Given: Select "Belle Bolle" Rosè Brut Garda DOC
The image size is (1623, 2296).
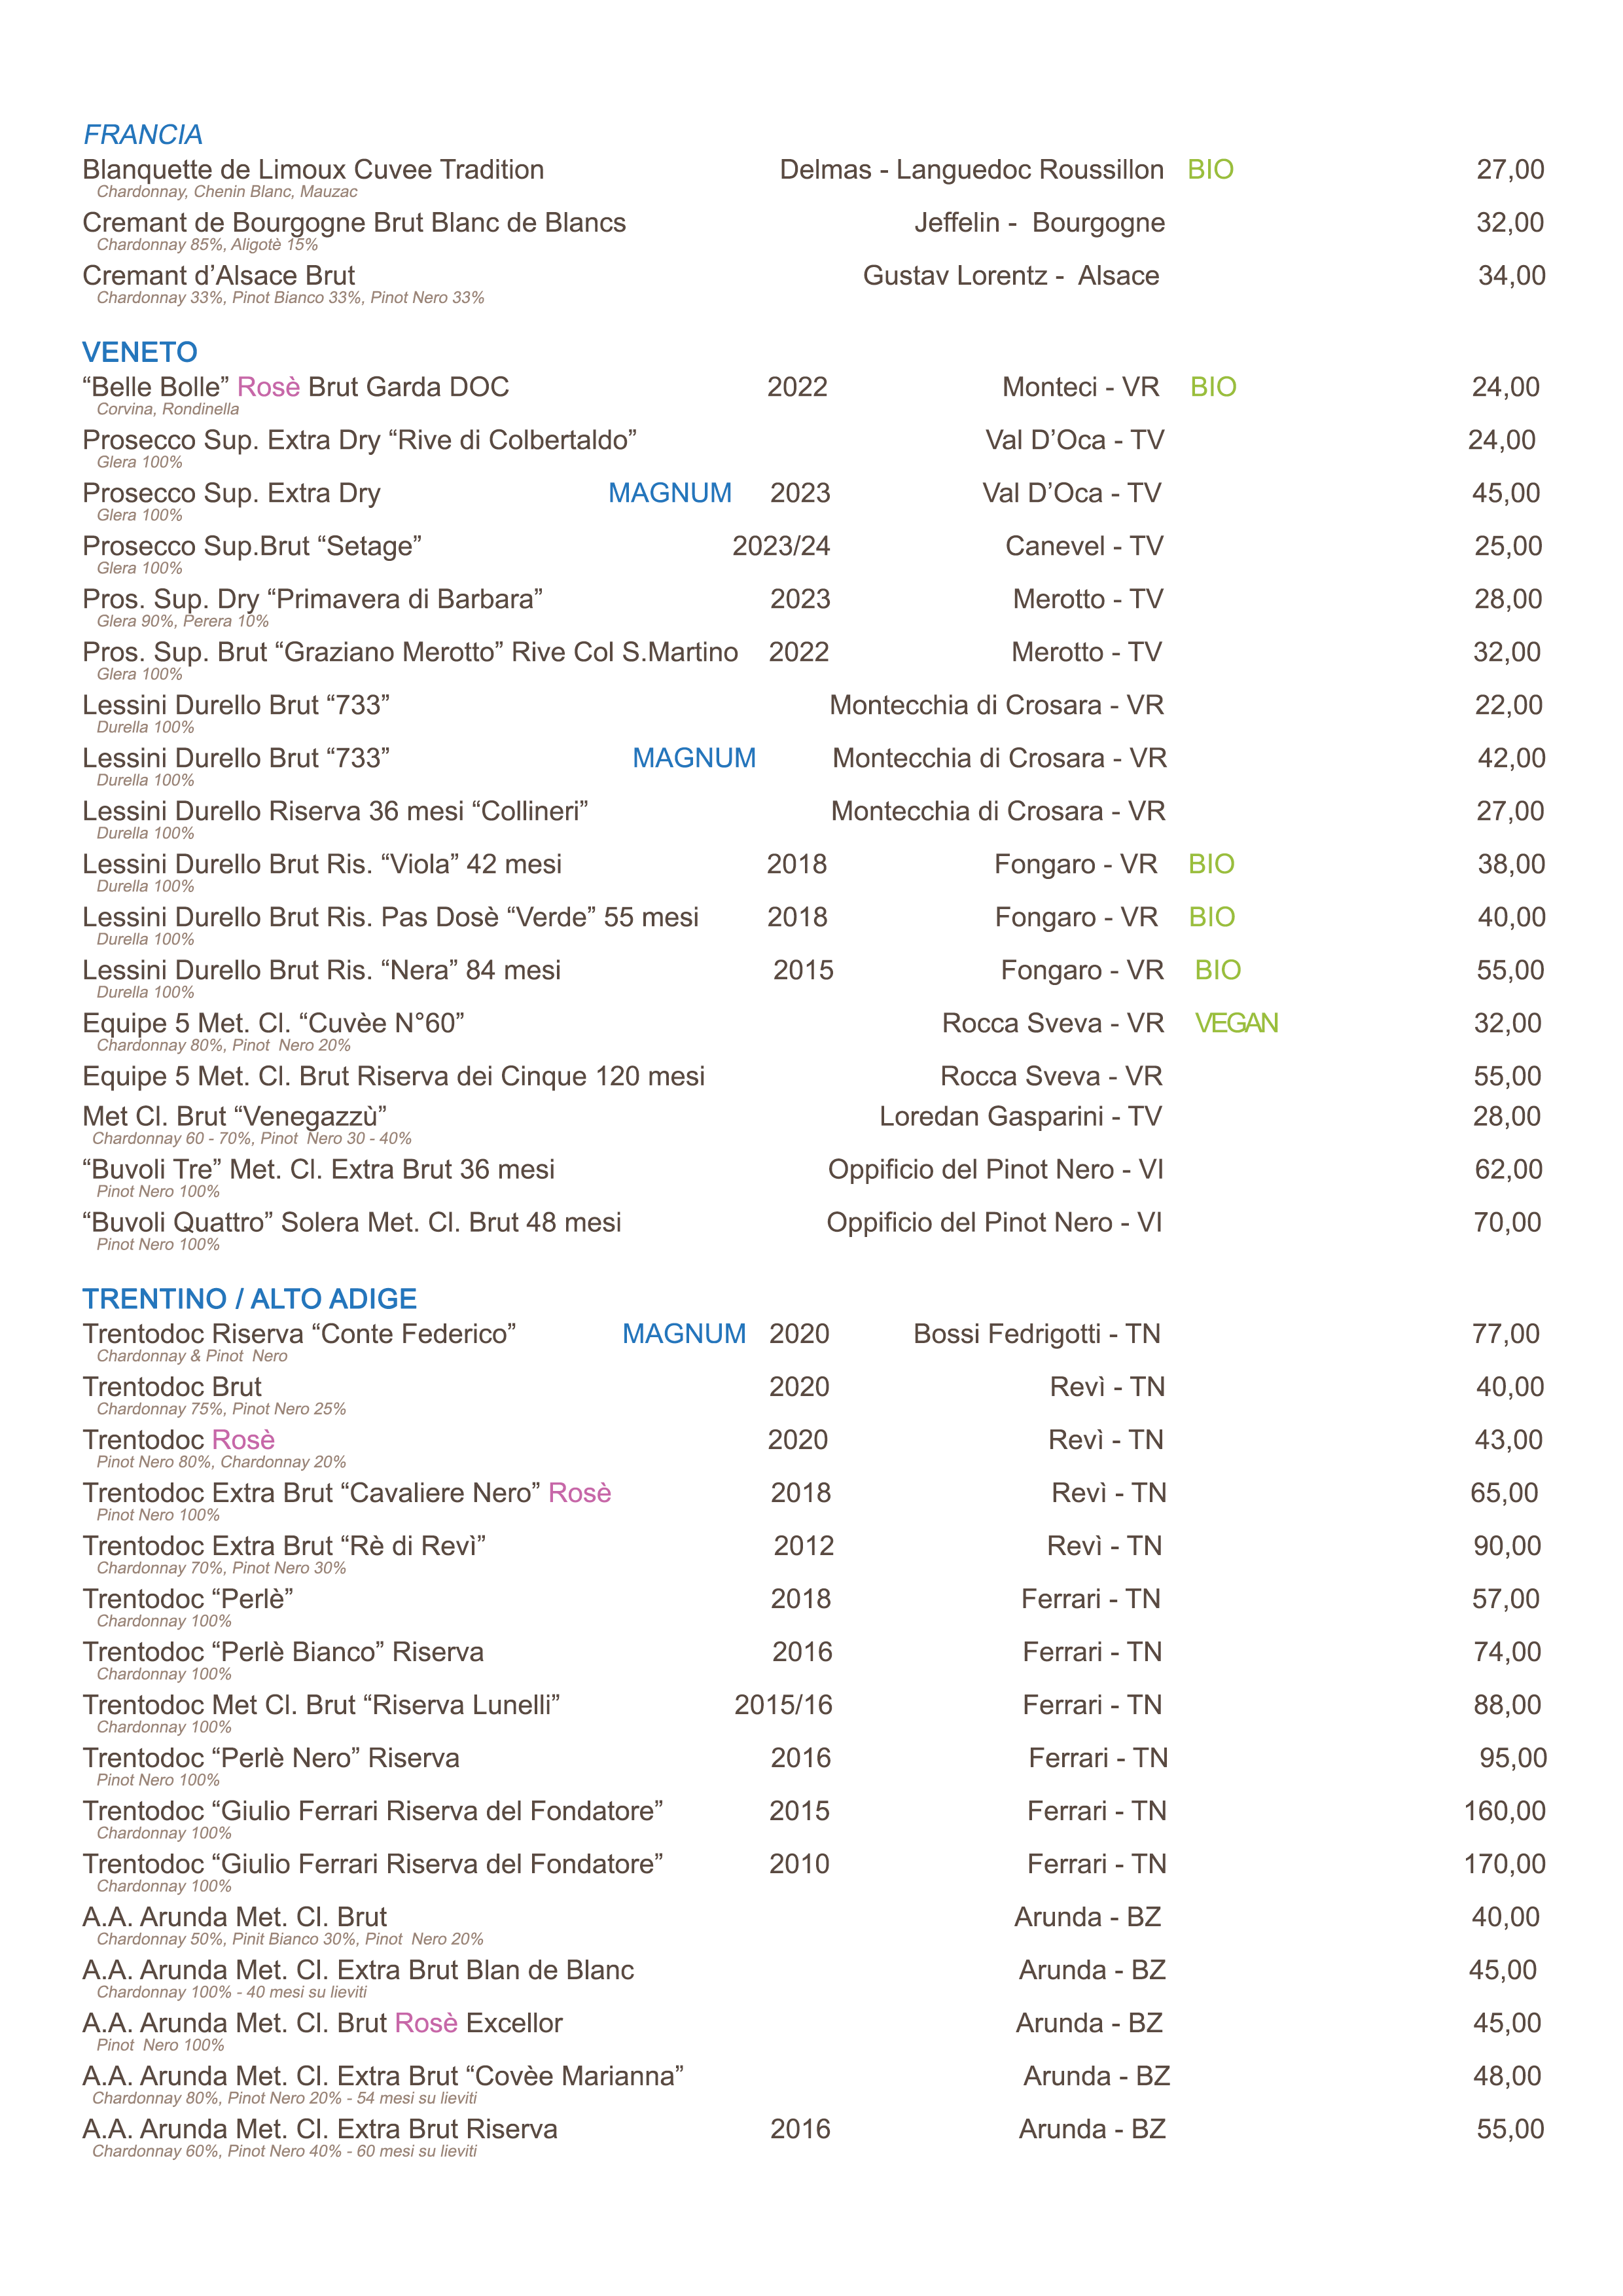Looking at the screenshot, I should coord(296,387).
